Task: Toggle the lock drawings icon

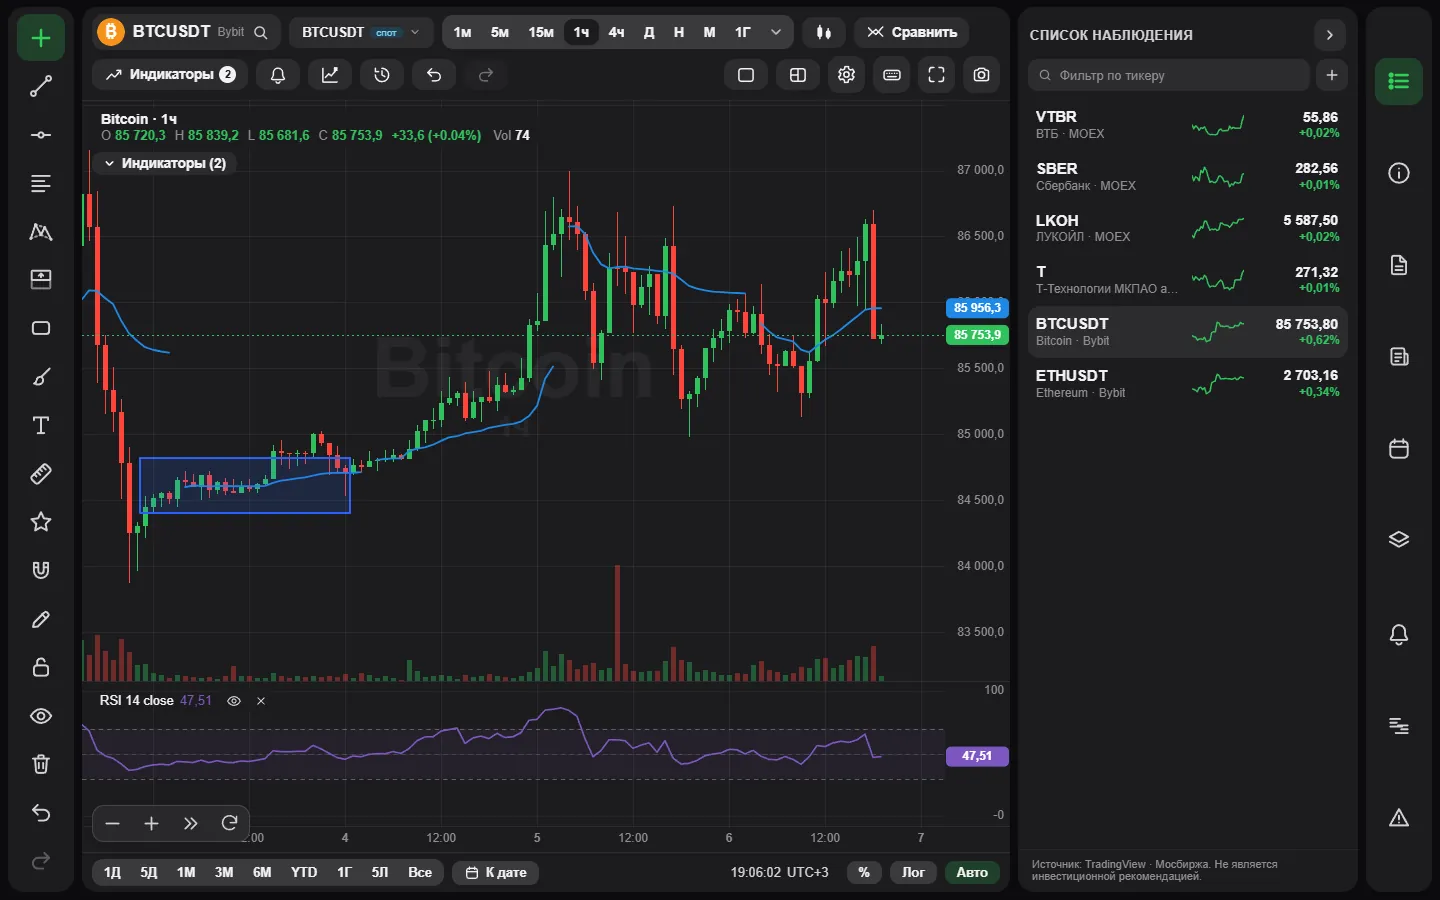Action: [41, 667]
